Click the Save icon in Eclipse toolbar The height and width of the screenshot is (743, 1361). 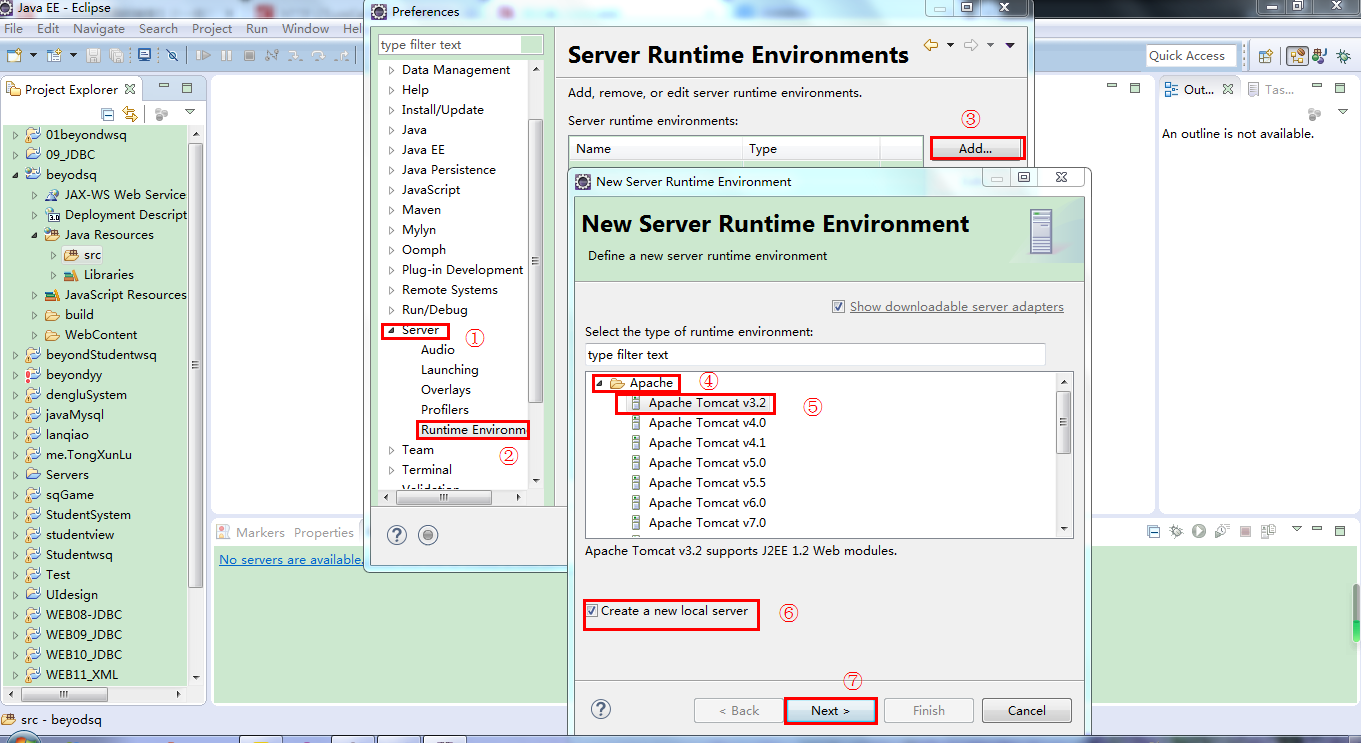click(94, 56)
